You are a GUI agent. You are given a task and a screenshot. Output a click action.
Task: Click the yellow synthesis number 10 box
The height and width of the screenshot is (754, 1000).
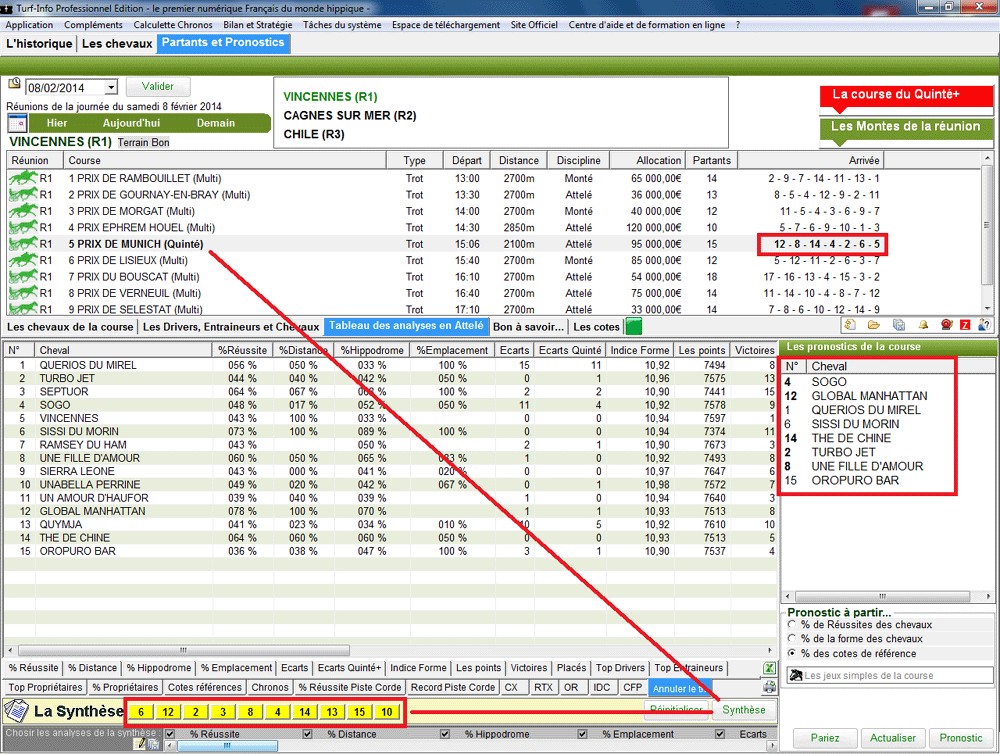[387, 712]
